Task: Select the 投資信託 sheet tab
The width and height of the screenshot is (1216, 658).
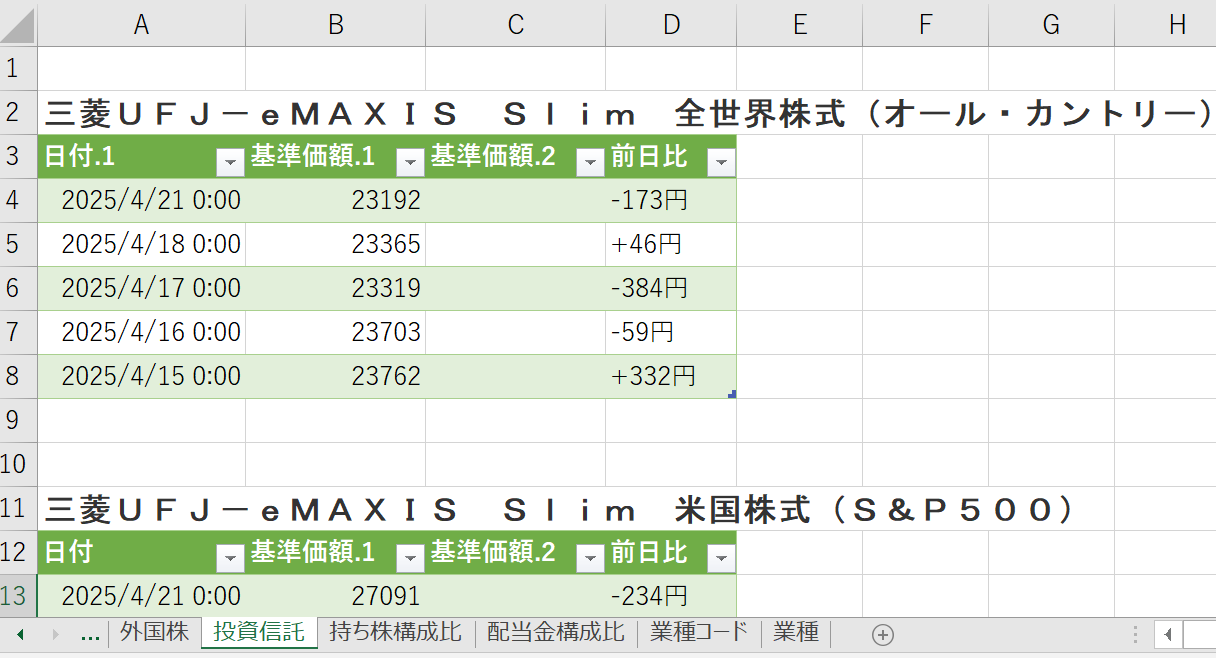Action: coord(259,632)
